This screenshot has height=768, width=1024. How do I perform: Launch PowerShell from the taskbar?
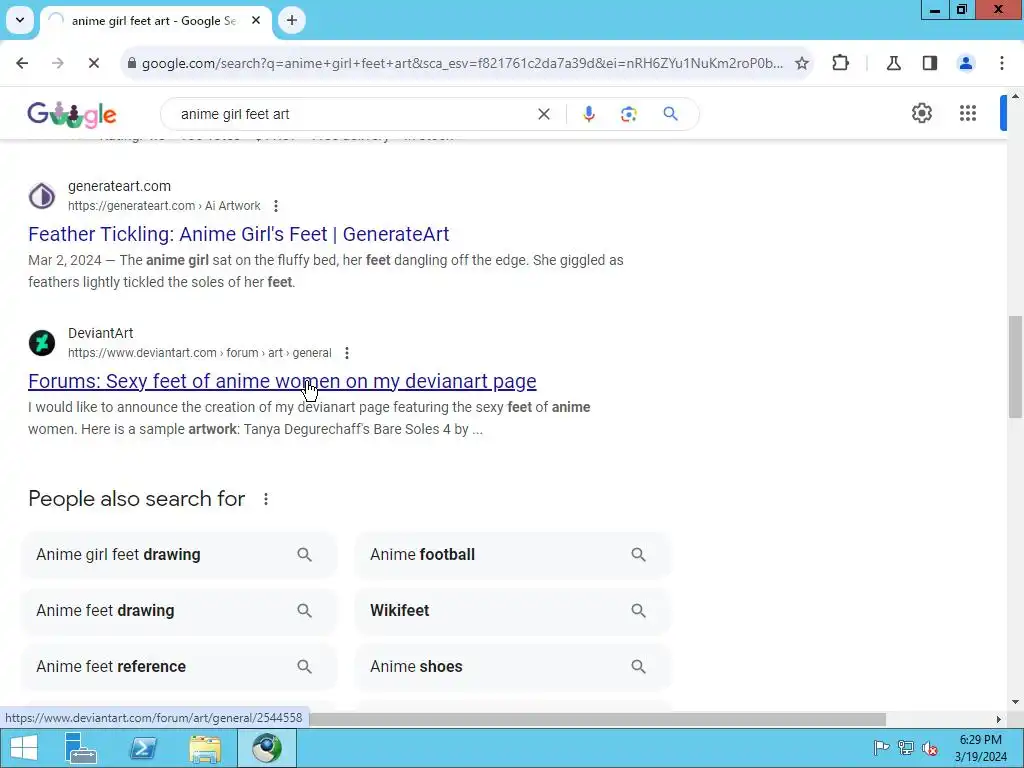(x=143, y=748)
